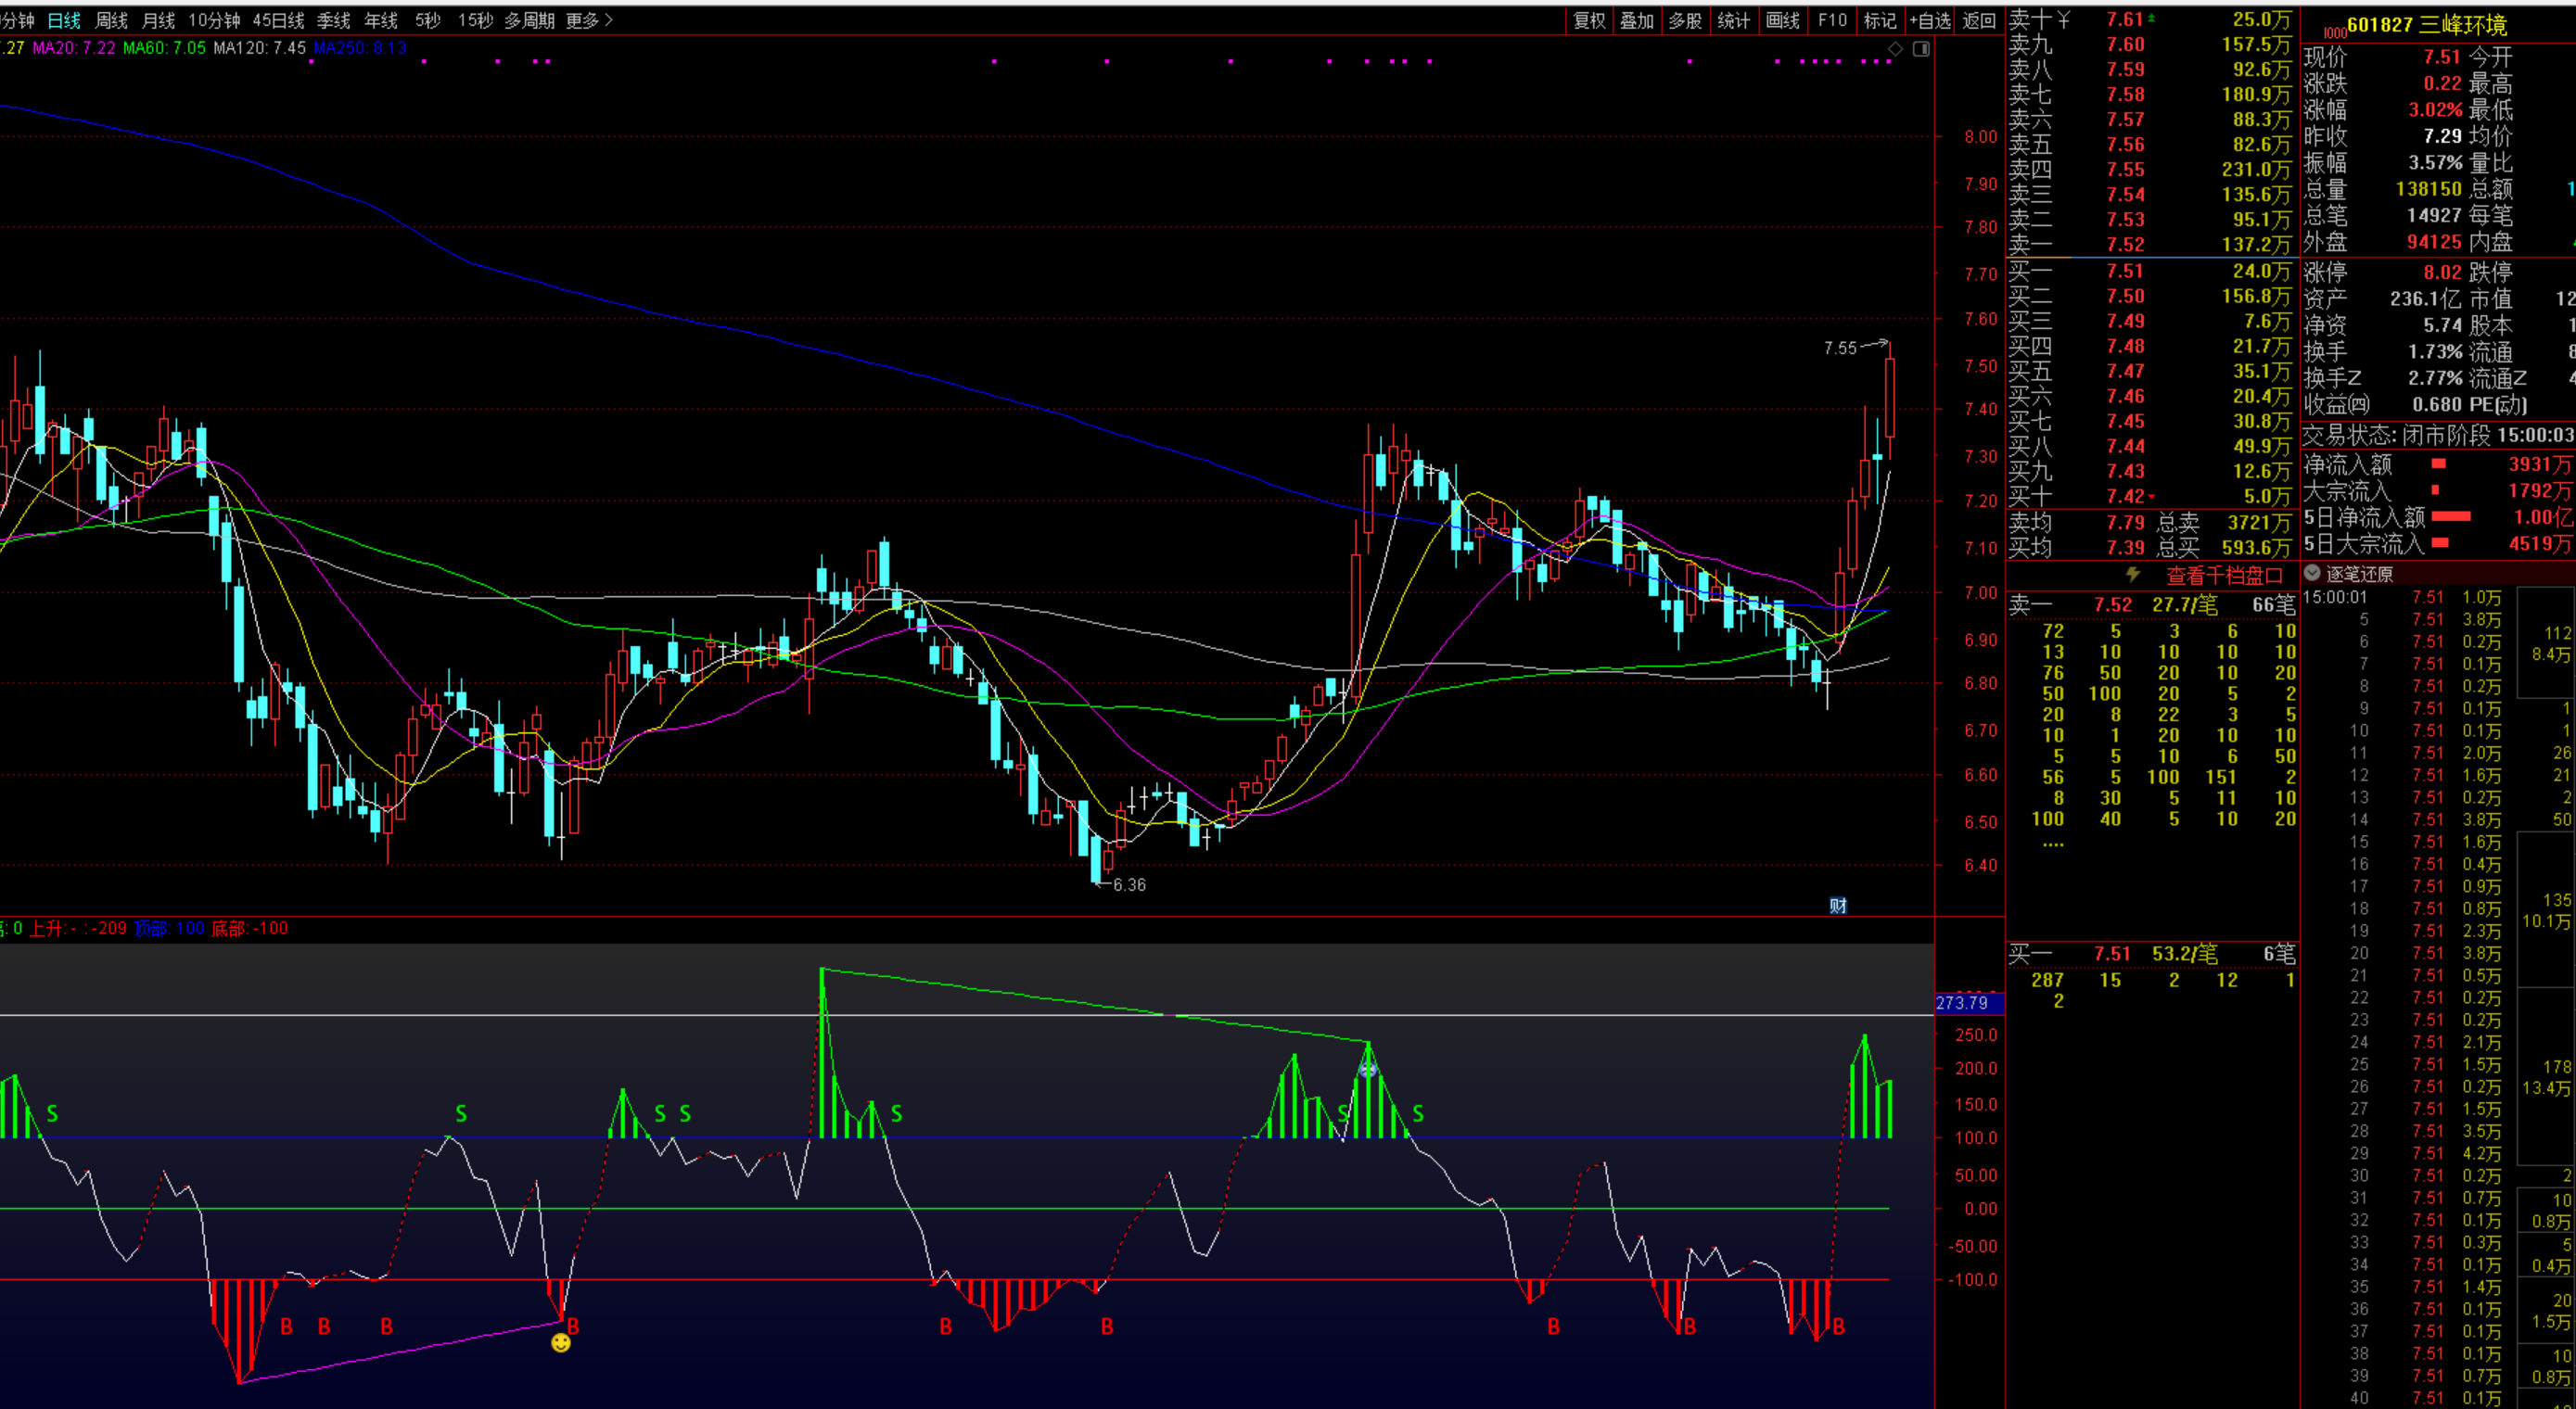This screenshot has width=2576, height=1409.
Task: Add stock via +自选 button
Action: pos(1930,20)
